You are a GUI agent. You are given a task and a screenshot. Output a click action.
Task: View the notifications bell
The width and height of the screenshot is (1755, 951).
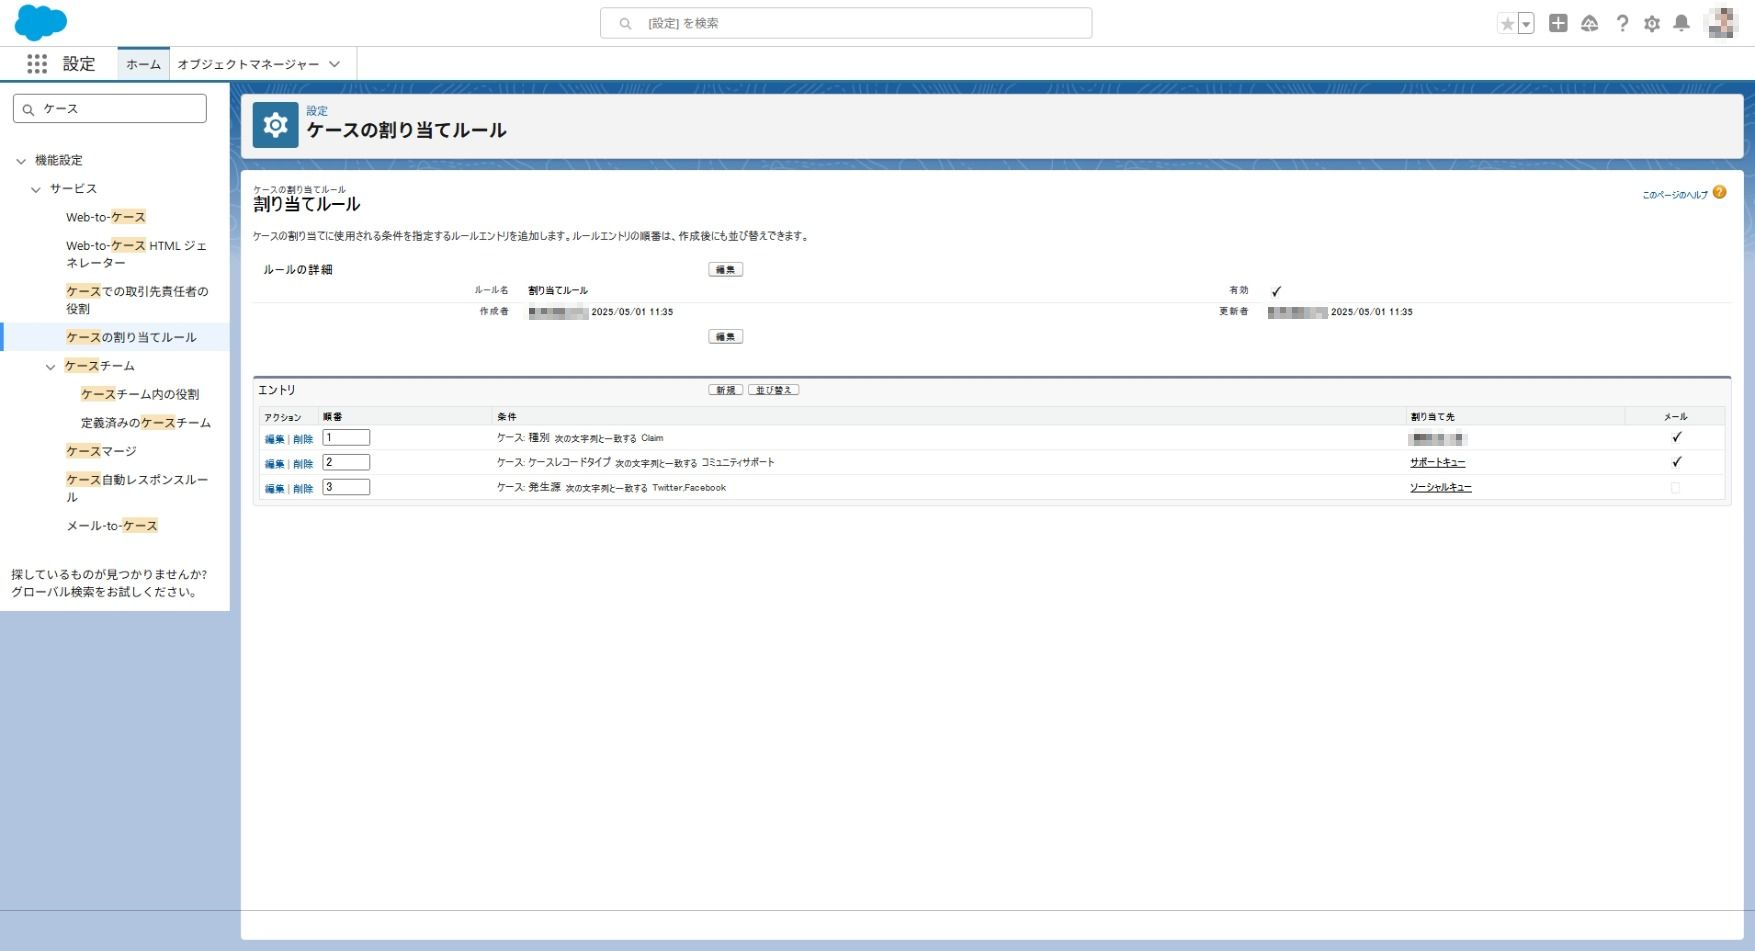(1682, 23)
